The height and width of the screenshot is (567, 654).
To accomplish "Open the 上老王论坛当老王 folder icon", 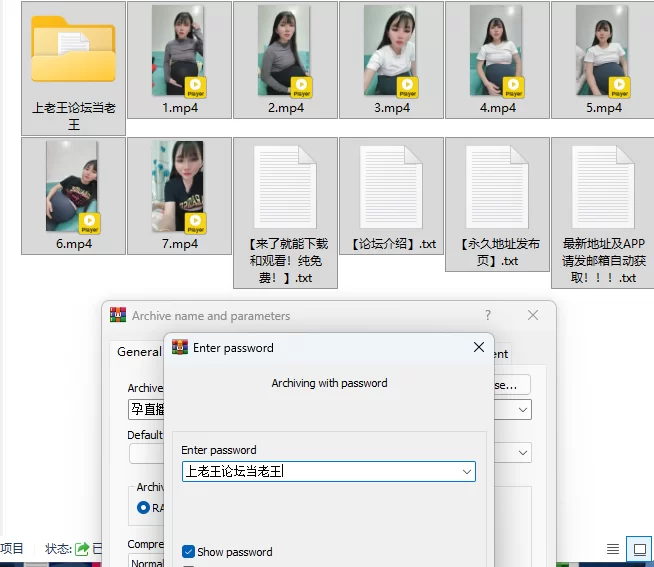I will [73, 50].
